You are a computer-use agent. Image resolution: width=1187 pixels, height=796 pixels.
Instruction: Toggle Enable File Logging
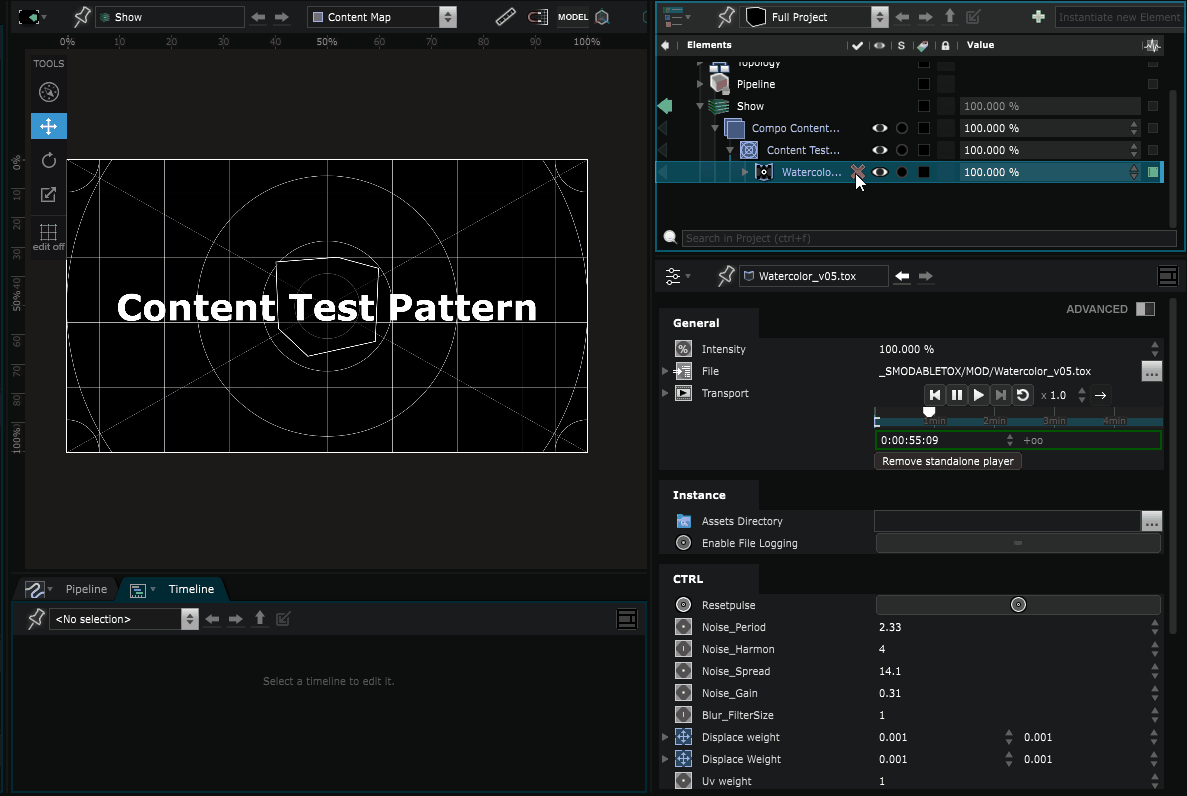(x=1017, y=543)
